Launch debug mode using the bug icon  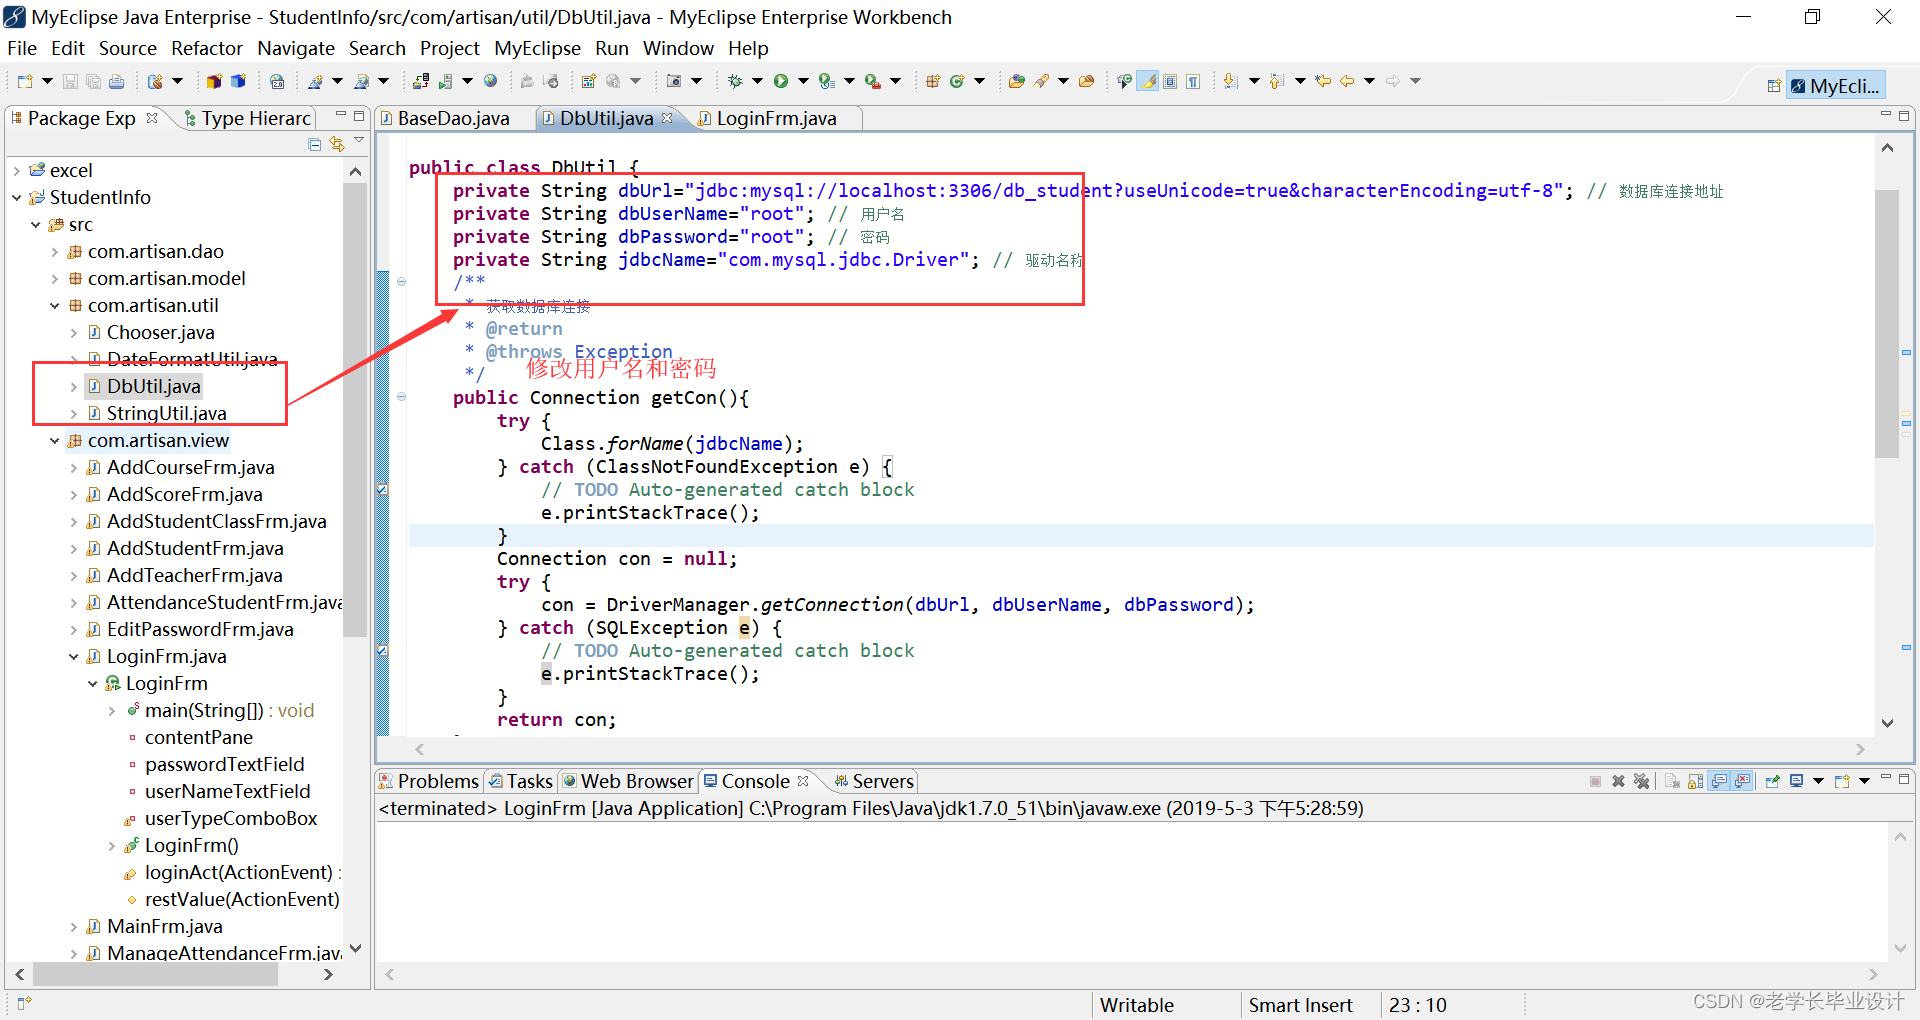point(734,80)
